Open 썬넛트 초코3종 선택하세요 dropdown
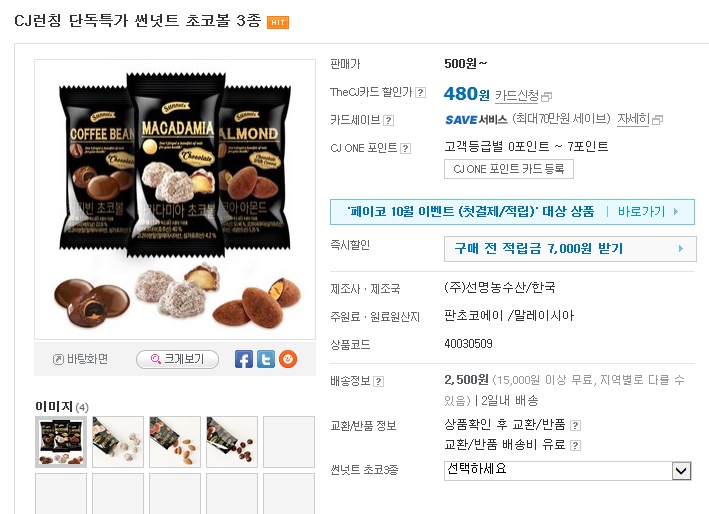Viewport: 709px width, 514px height. click(568, 471)
